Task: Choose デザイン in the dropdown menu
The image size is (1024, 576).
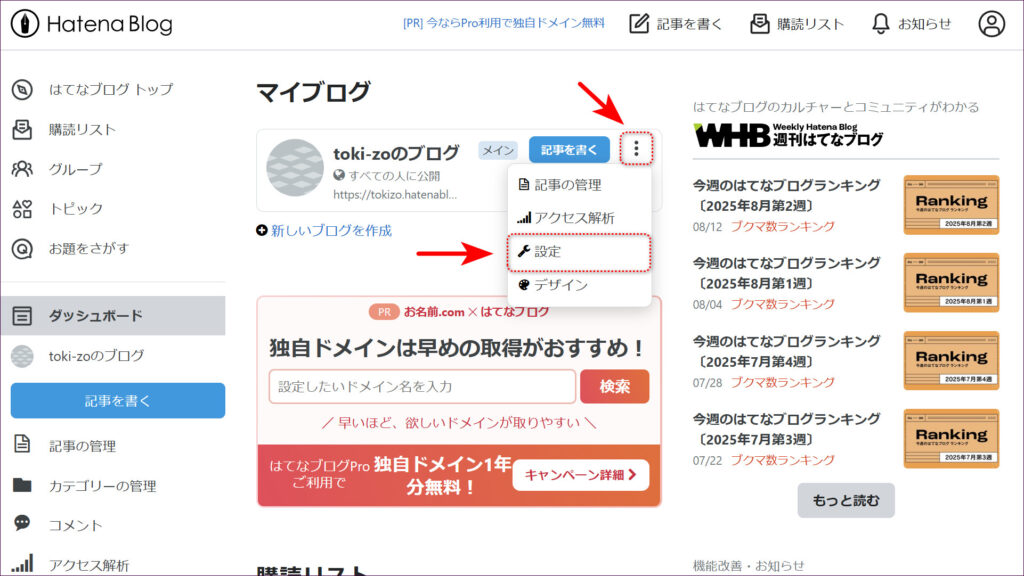Action: (x=560, y=285)
